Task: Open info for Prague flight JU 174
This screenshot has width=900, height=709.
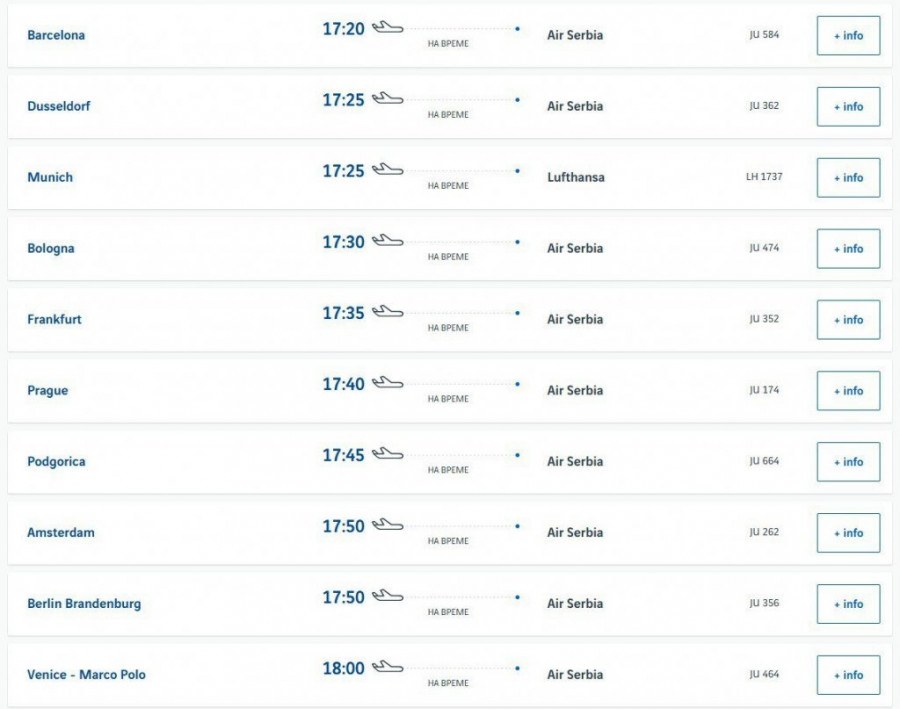Action: pyautogui.click(x=848, y=391)
